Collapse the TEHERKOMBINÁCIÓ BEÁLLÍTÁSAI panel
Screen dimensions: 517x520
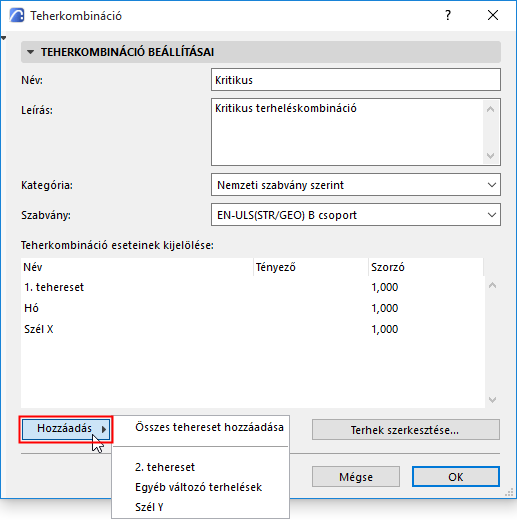point(31,52)
